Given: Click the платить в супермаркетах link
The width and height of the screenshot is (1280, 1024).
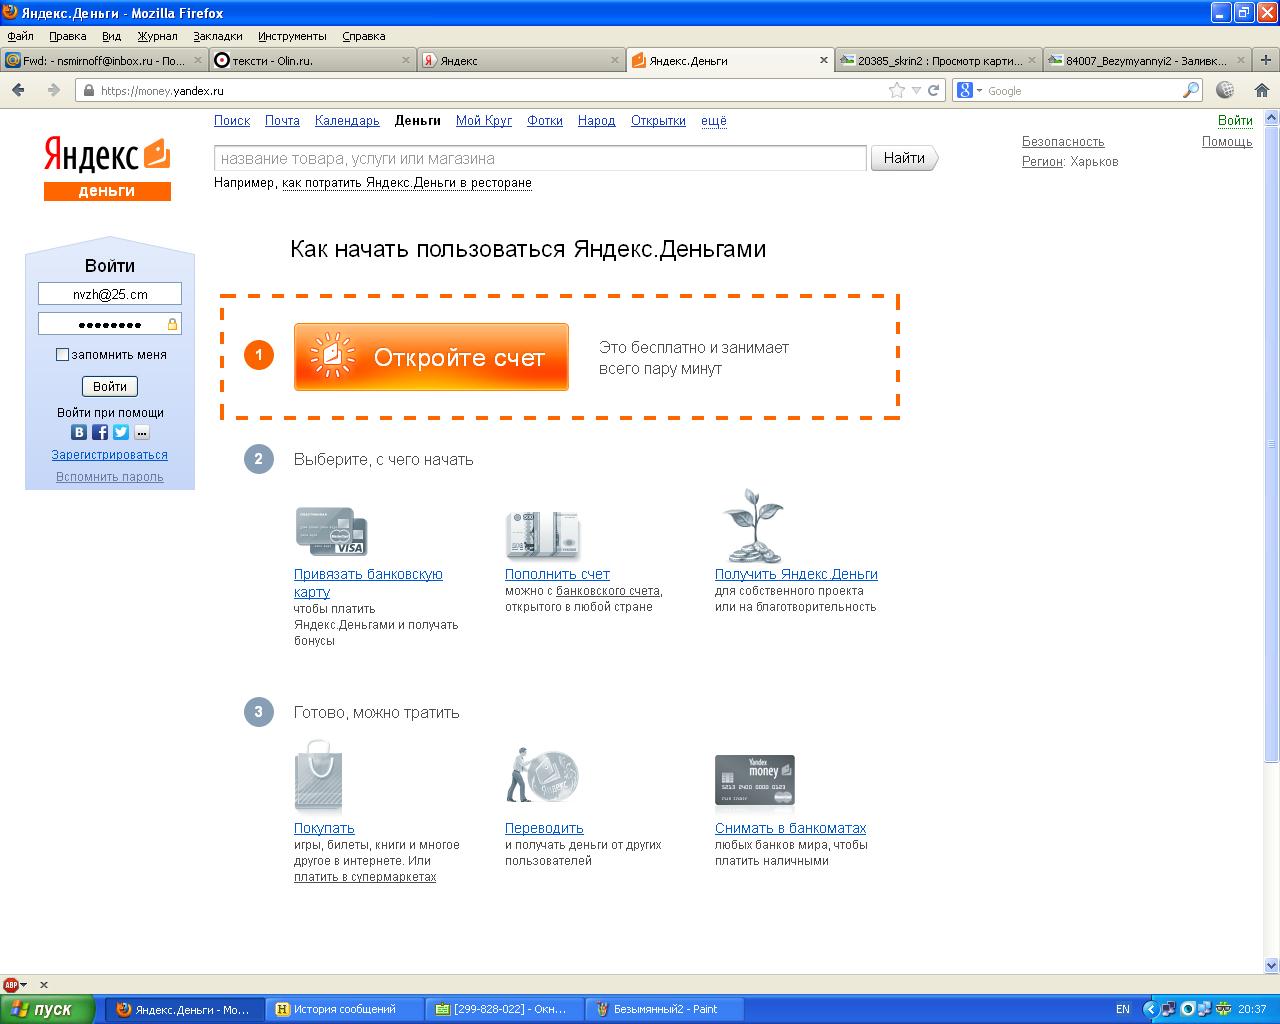Looking at the screenshot, I should [x=365, y=877].
